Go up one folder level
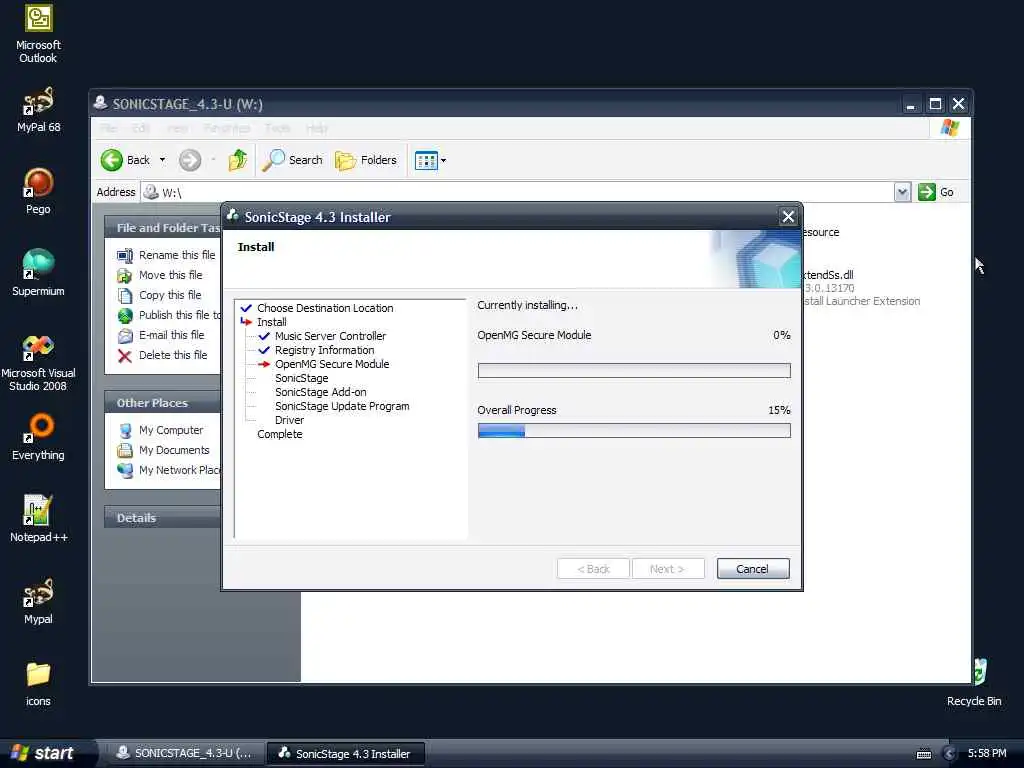Screen dimensions: 1024x768 tap(238, 160)
